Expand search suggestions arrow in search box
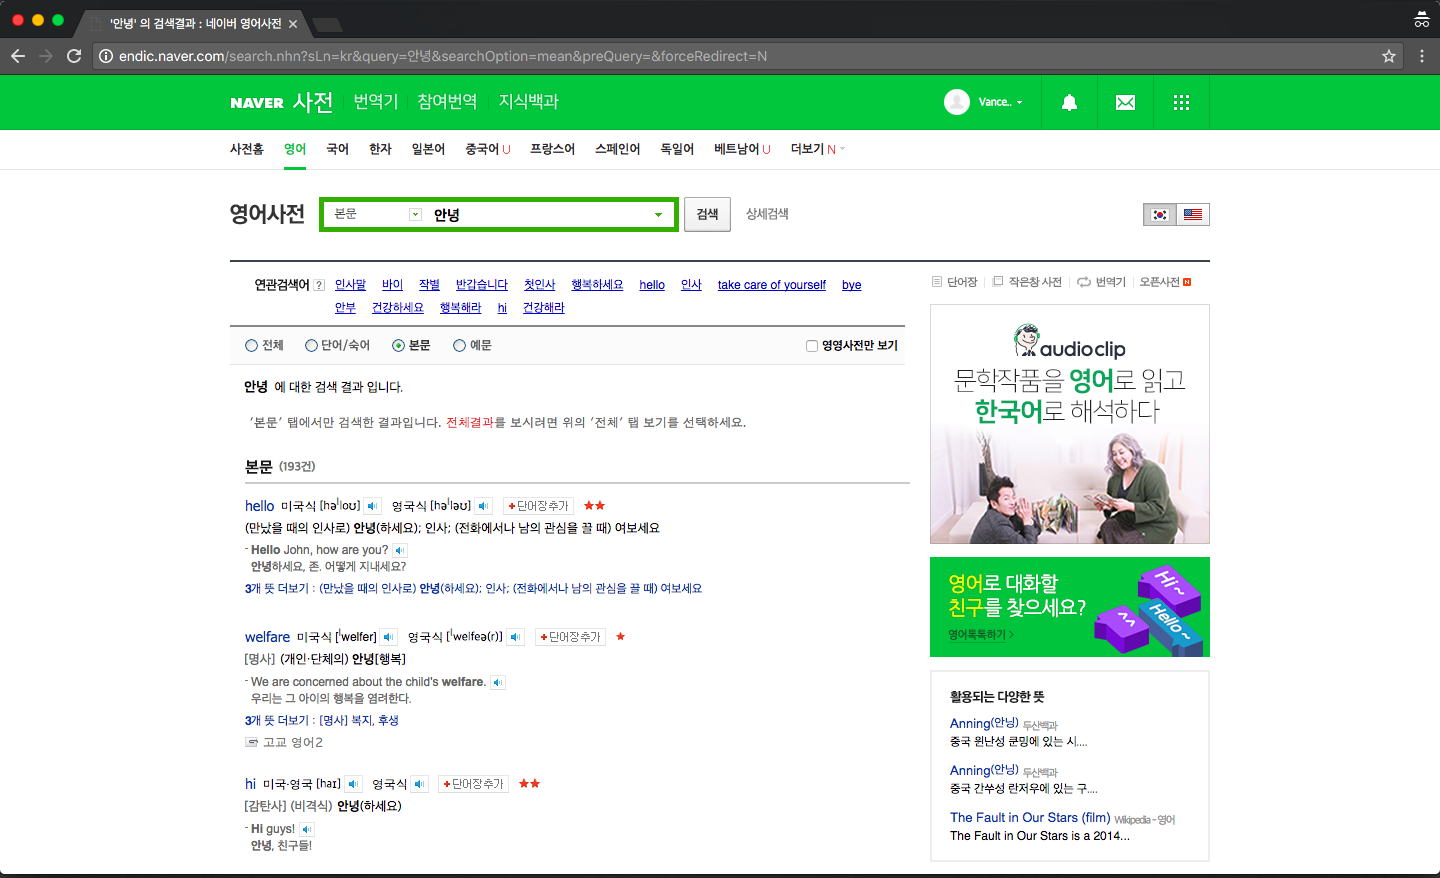The width and height of the screenshot is (1440, 878). tap(658, 215)
